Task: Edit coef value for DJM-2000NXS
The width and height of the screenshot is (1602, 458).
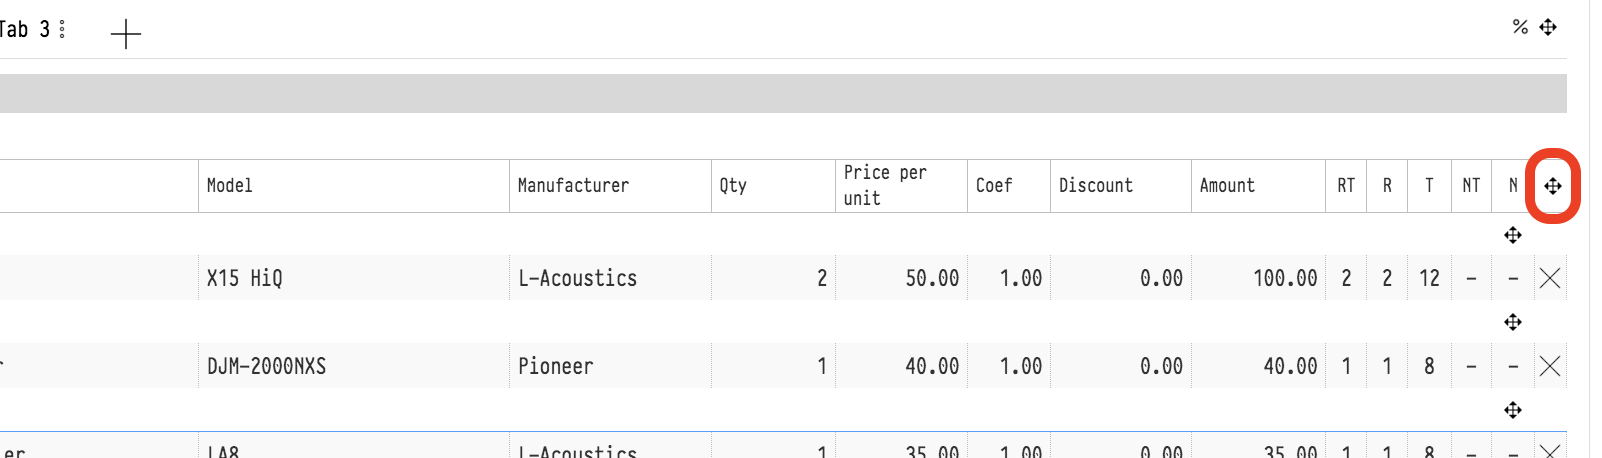Action: [1009, 366]
